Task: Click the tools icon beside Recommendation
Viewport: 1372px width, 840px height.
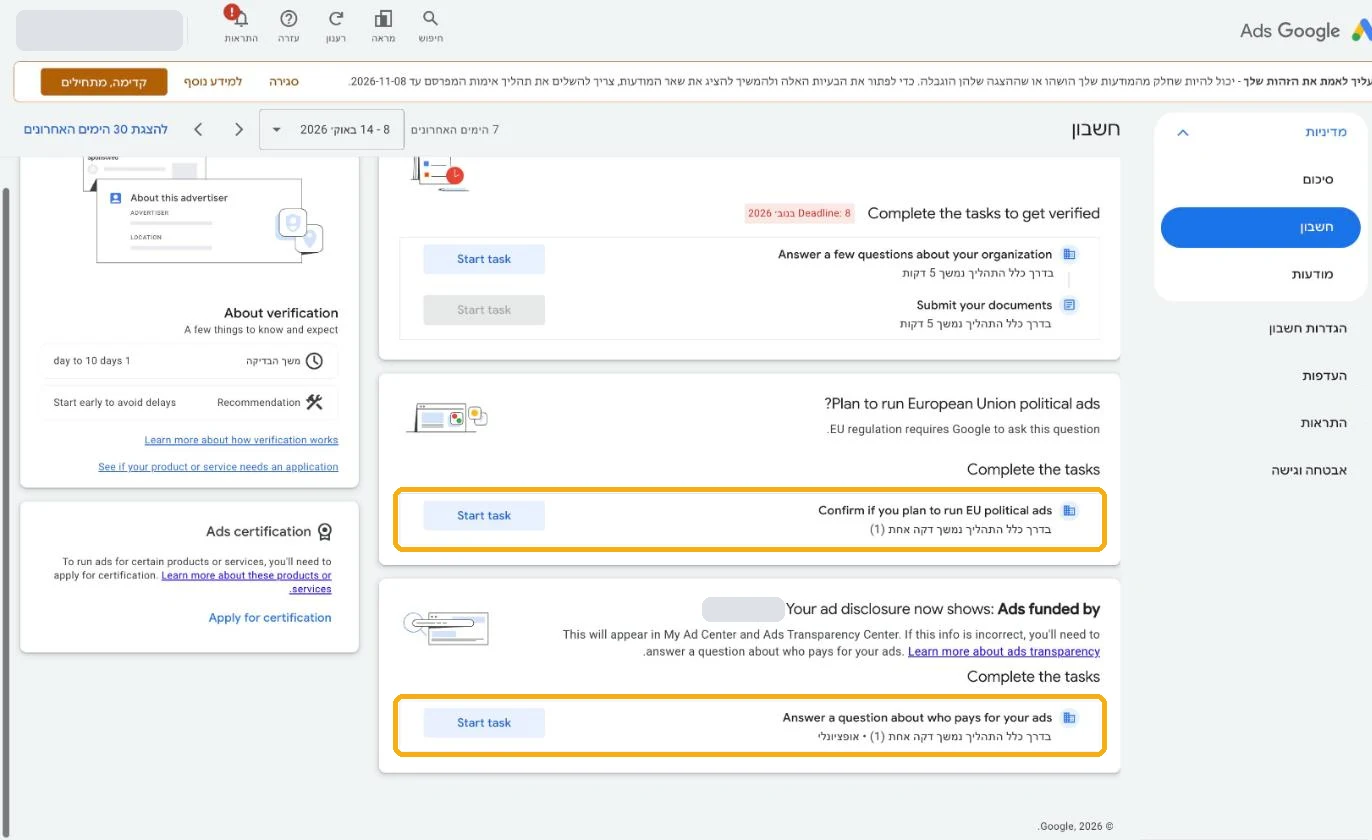Action: (x=314, y=402)
